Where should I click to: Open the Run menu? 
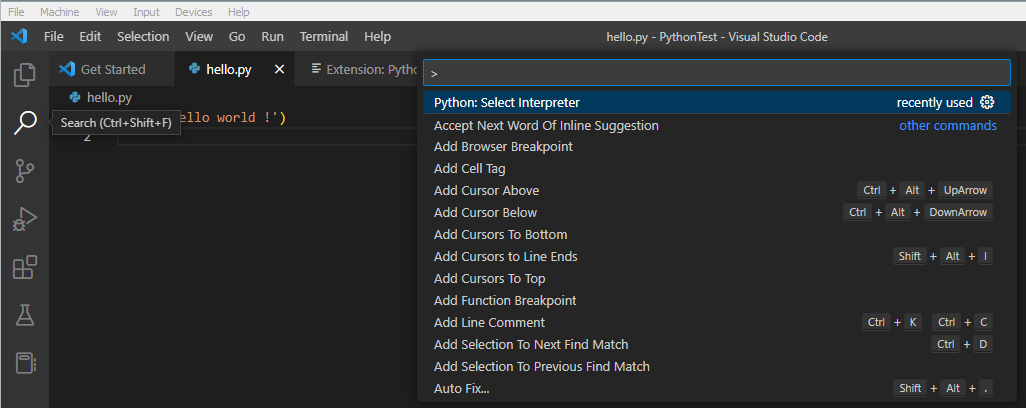point(272,37)
